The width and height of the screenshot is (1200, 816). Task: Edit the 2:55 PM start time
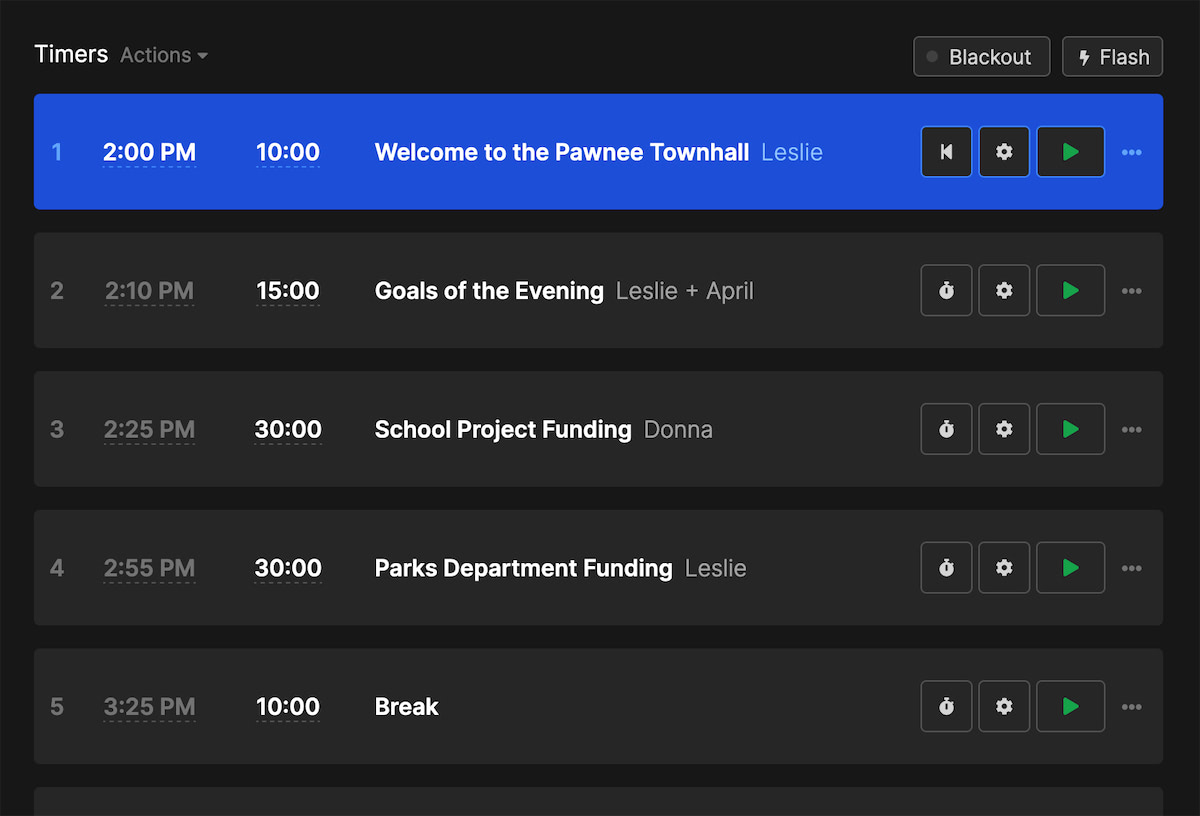[x=149, y=567]
